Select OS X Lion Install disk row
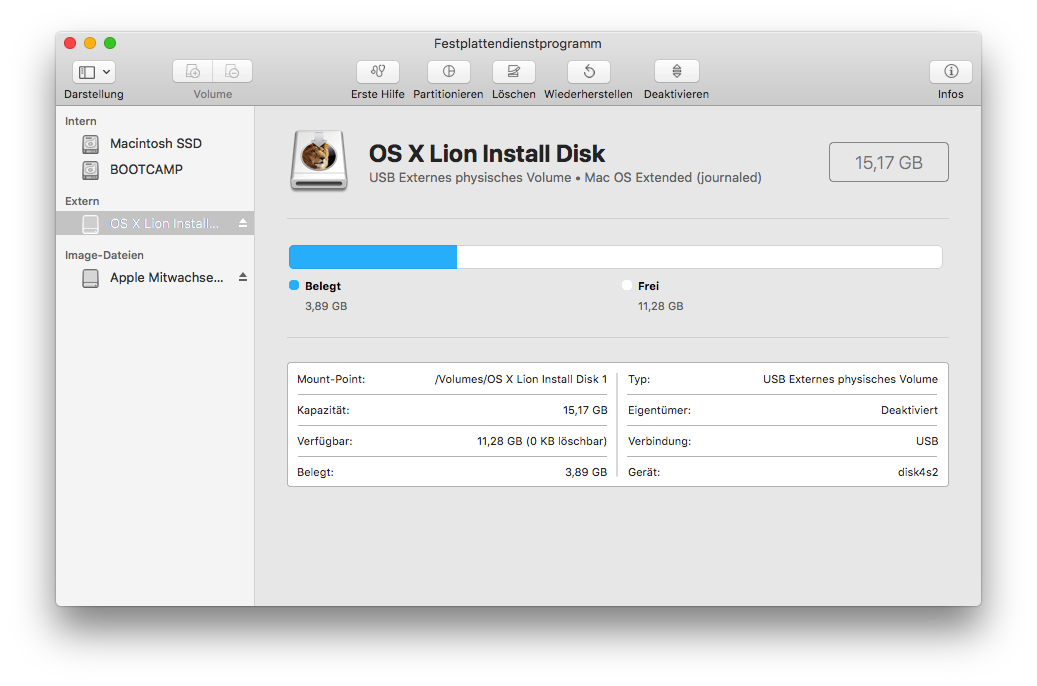The width and height of the screenshot is (1037, 686). (x=155, y=224)
